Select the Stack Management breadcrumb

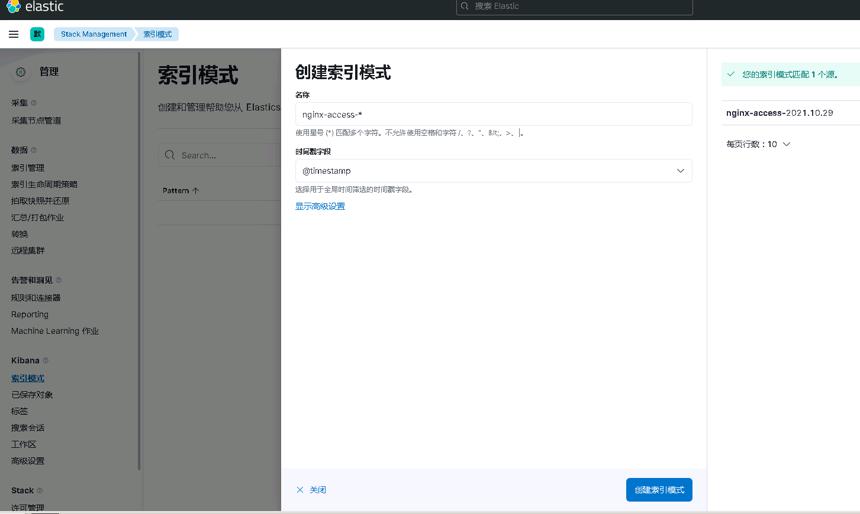tap(94, 34)
